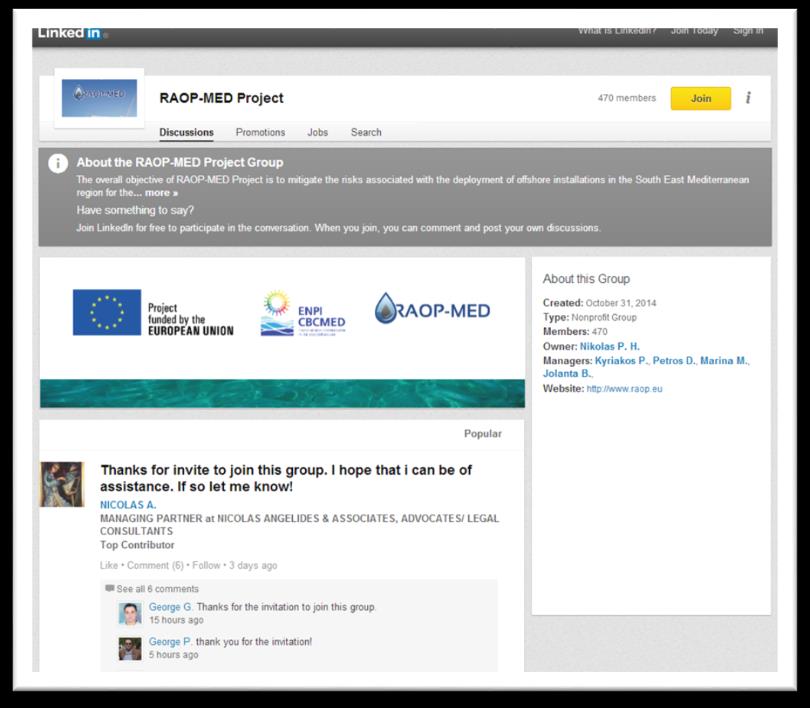This screenshot has width=810, height=708.
Task: Open manager Petros D. profile
Action: [x=674, y=360]
